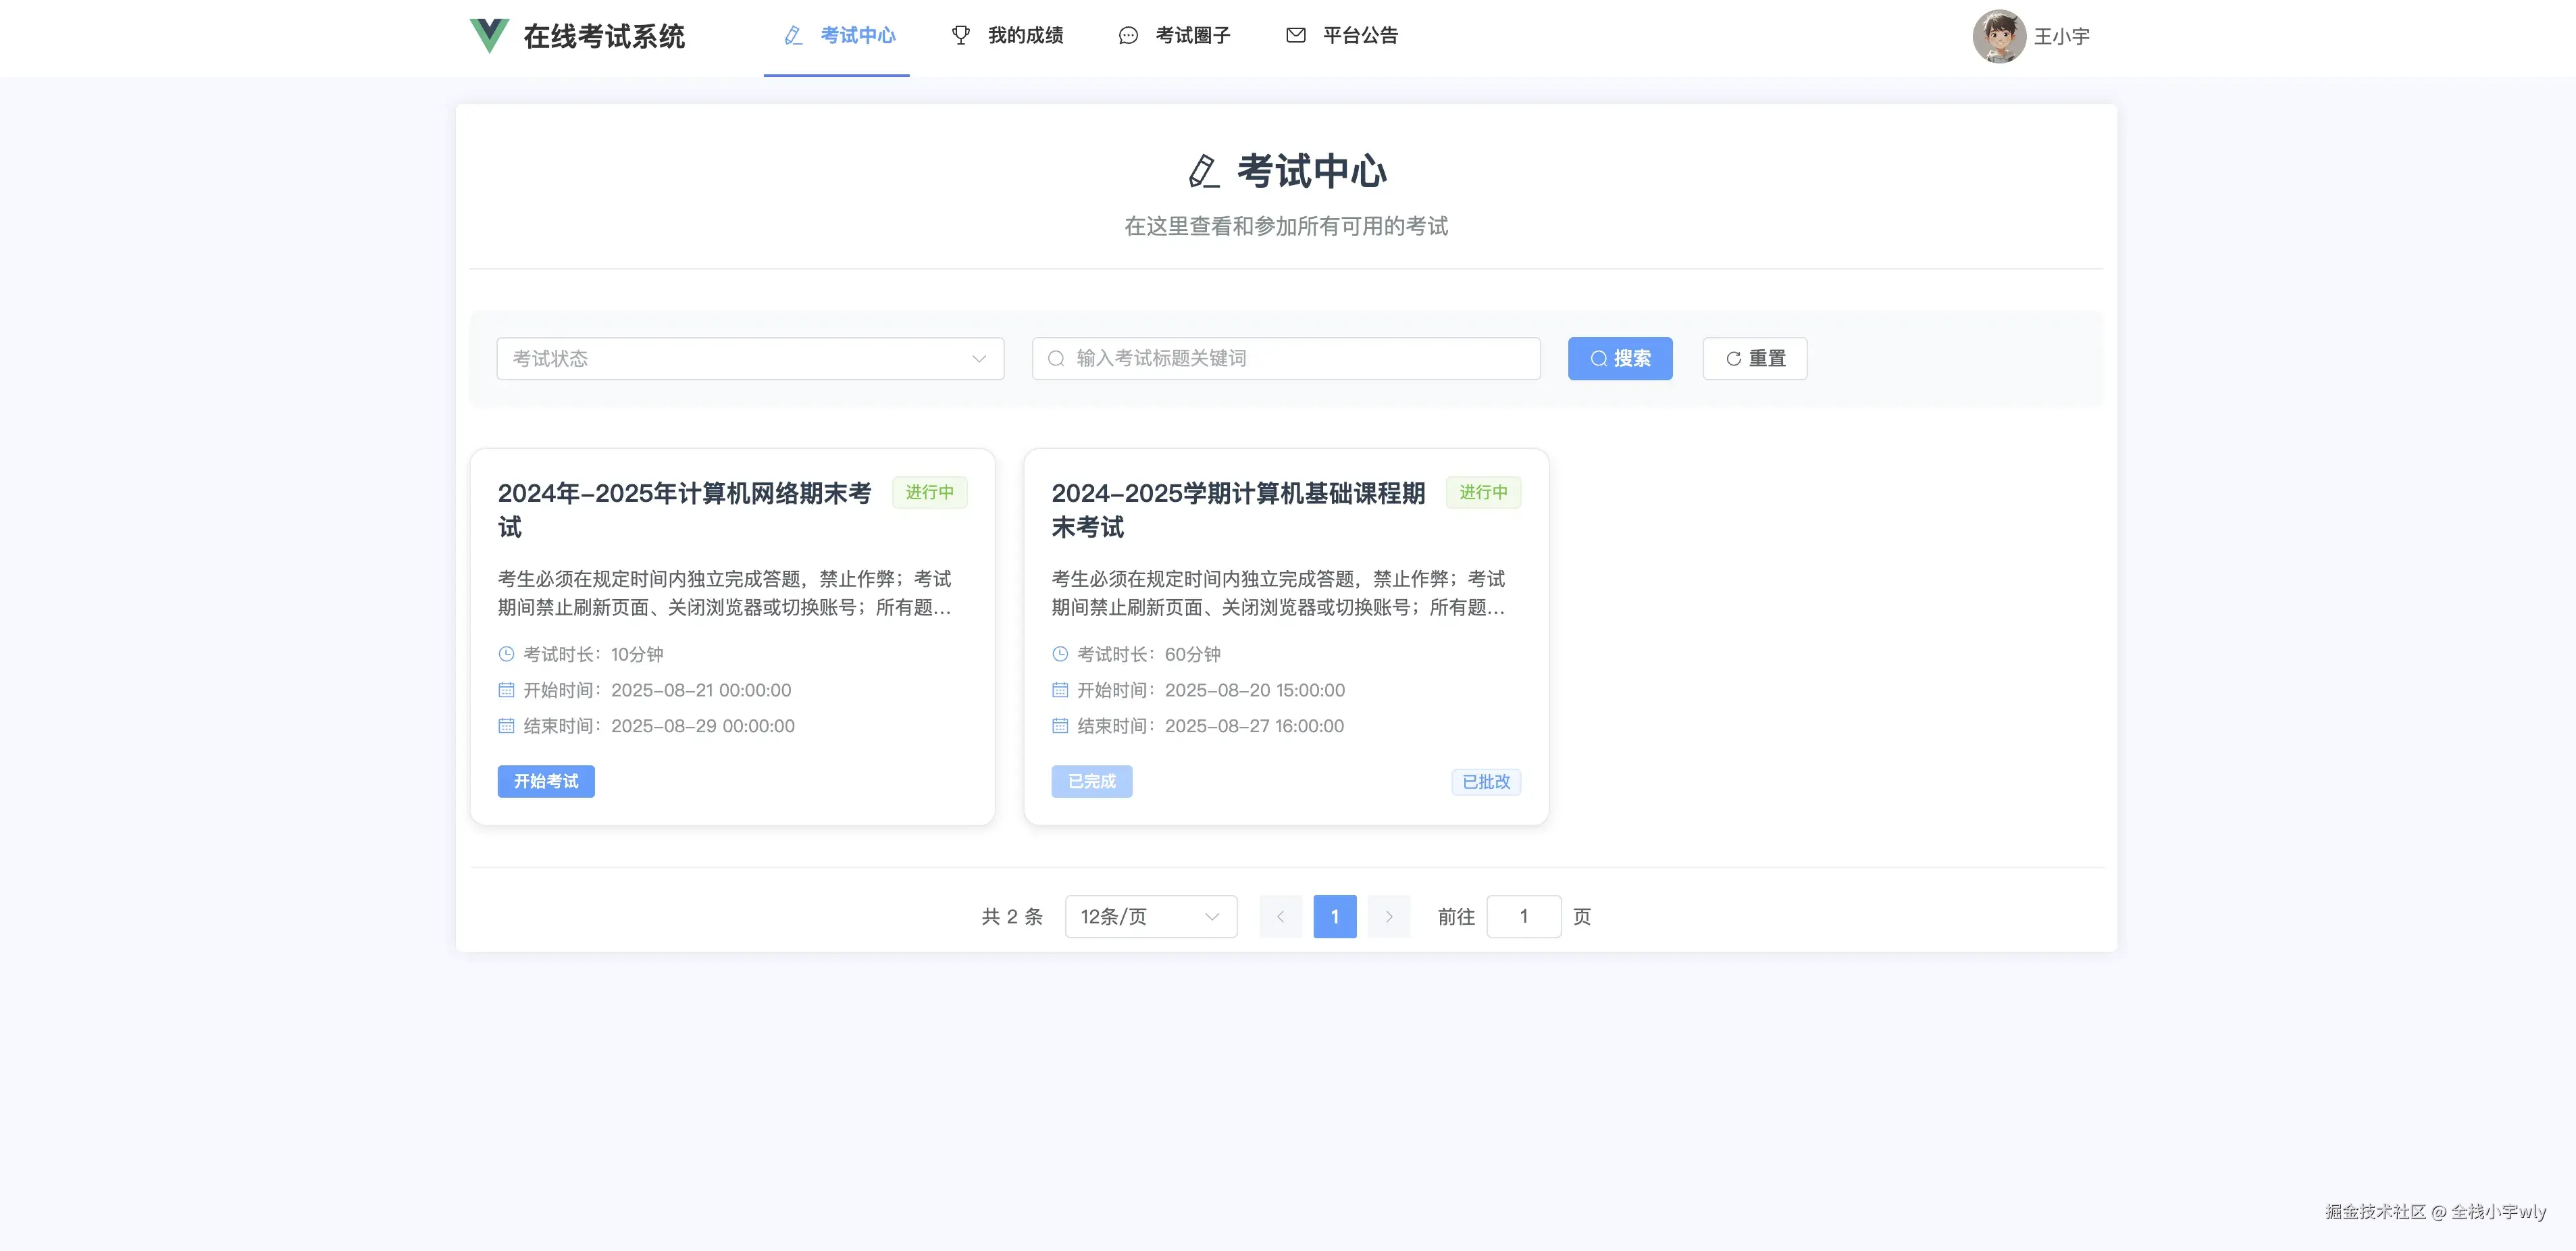Expand the 12条/页 page size selector
The image size is (2576, 1251).
point(1150,917)
